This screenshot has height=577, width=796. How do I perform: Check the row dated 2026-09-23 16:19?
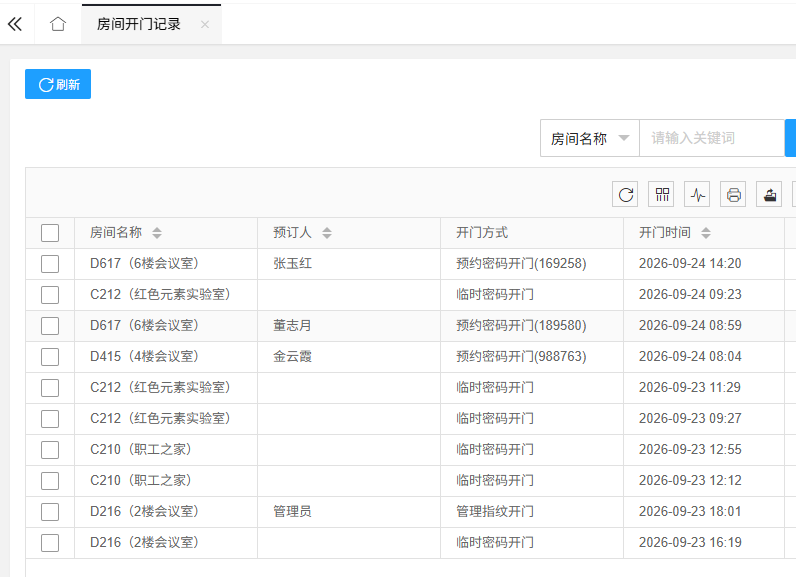click(50, 542)
